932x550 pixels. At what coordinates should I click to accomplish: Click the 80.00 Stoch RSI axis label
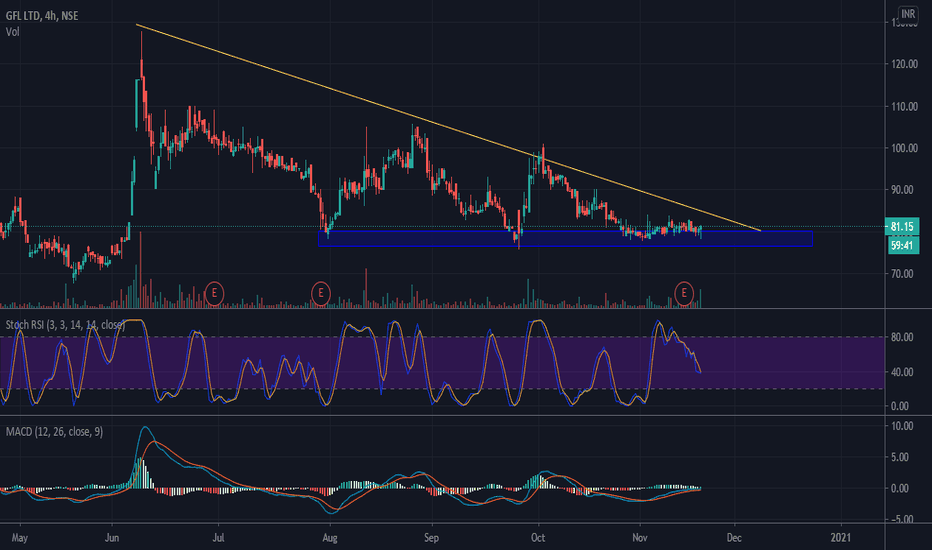click(x=902, y=337)
